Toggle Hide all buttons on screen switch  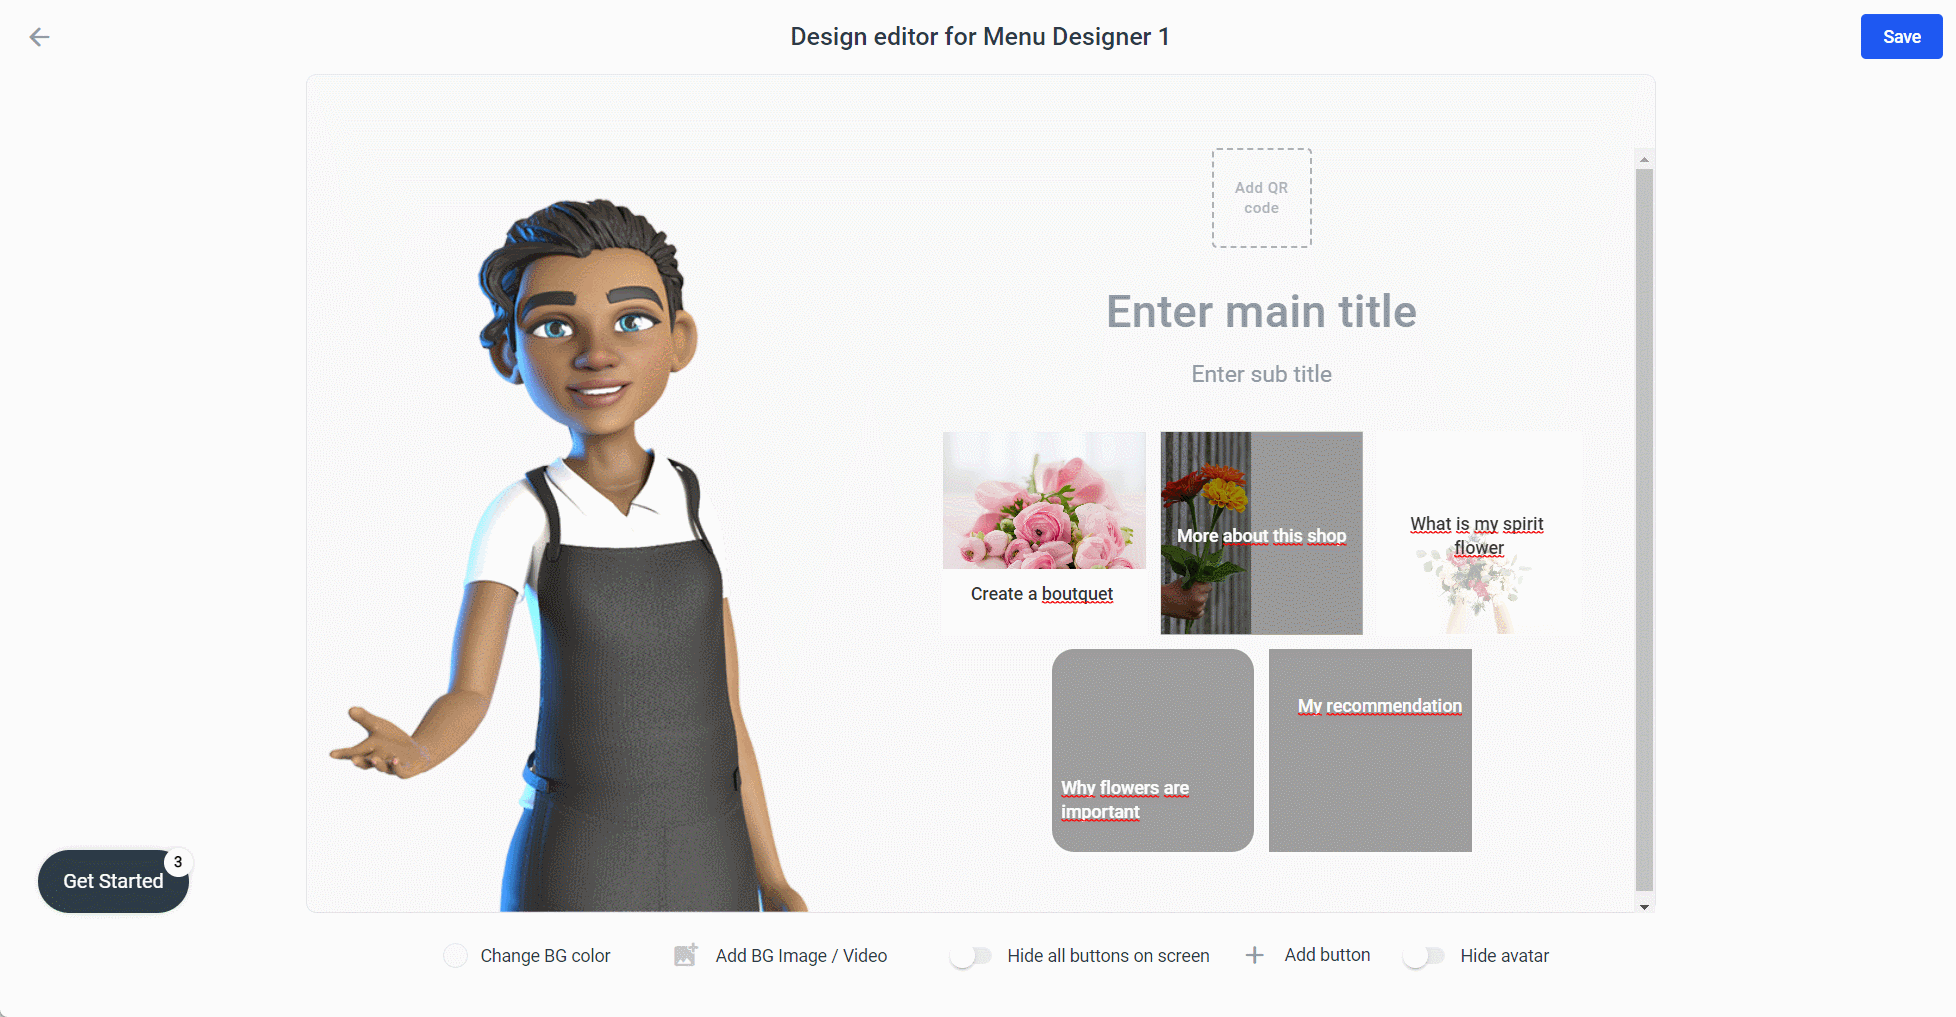(x=970, y=956)
